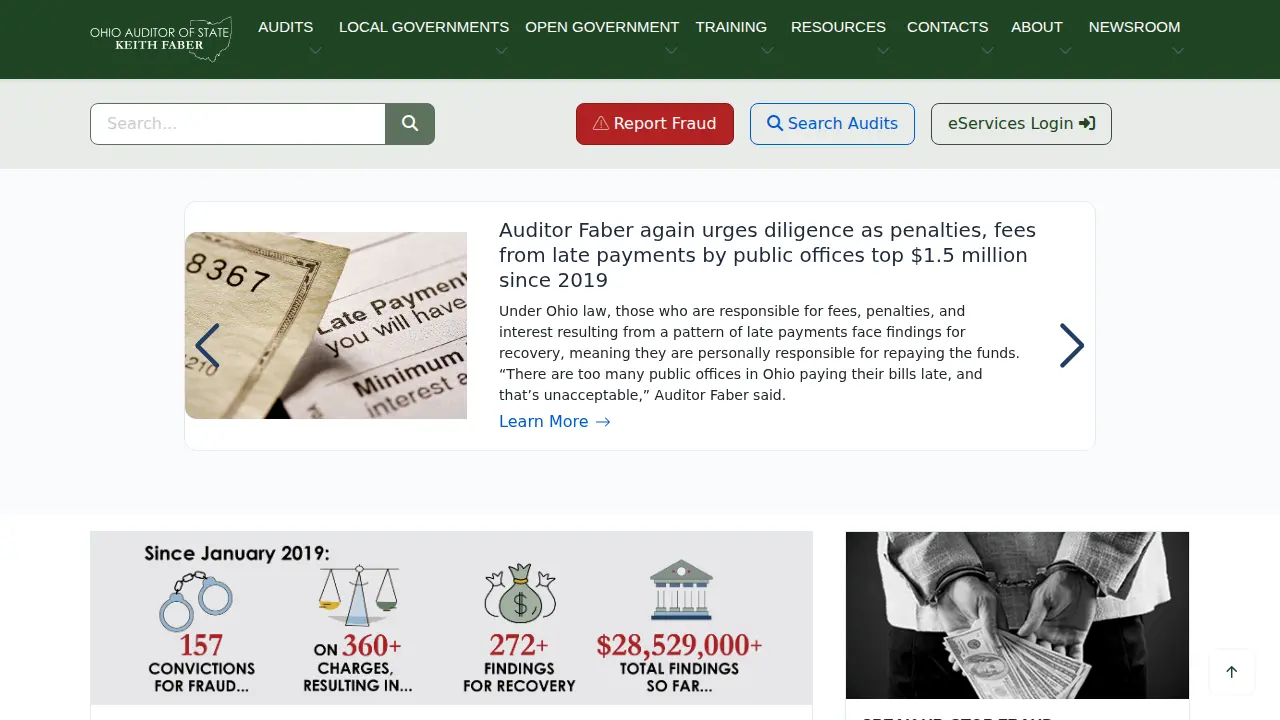Screen dimensions: 1280x720
Task: Open the Newsroom menu
Action: coord(1134,27)
